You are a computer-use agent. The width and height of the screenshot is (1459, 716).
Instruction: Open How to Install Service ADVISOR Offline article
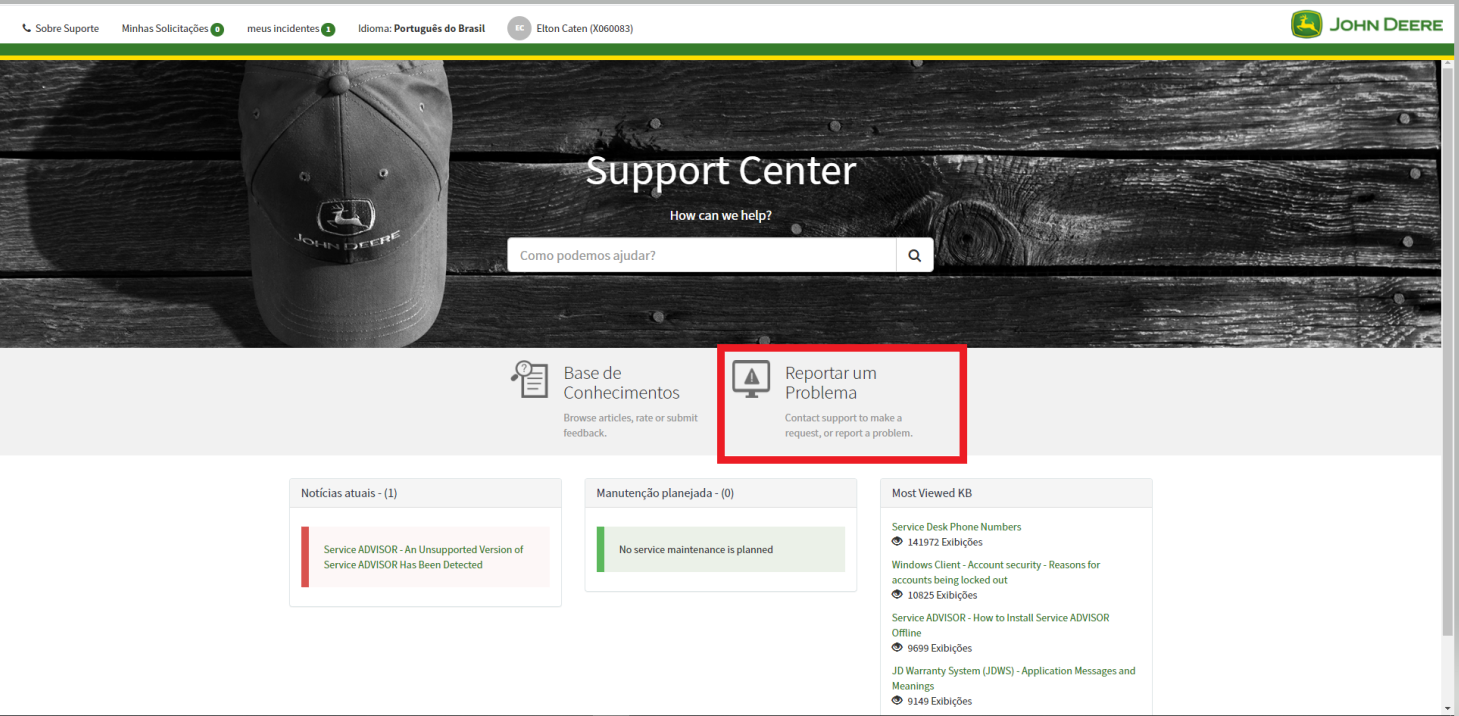pos(1000,625)
